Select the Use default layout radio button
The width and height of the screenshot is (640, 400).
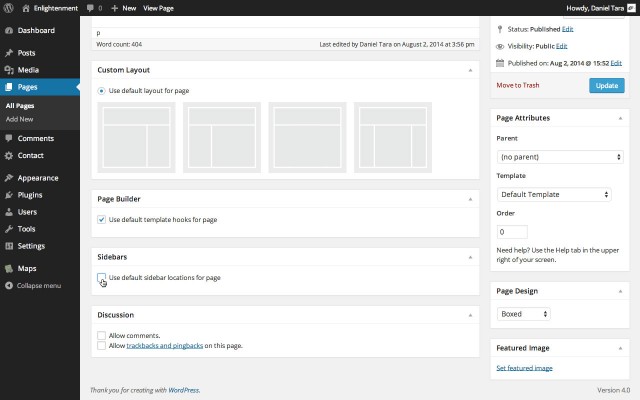pos(102,91)
